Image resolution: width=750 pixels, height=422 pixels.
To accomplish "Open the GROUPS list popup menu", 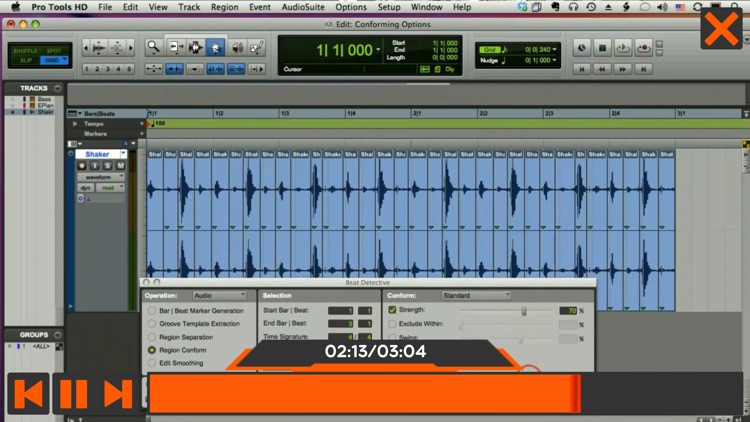I will pyautogui.click(x=57, y=334).
